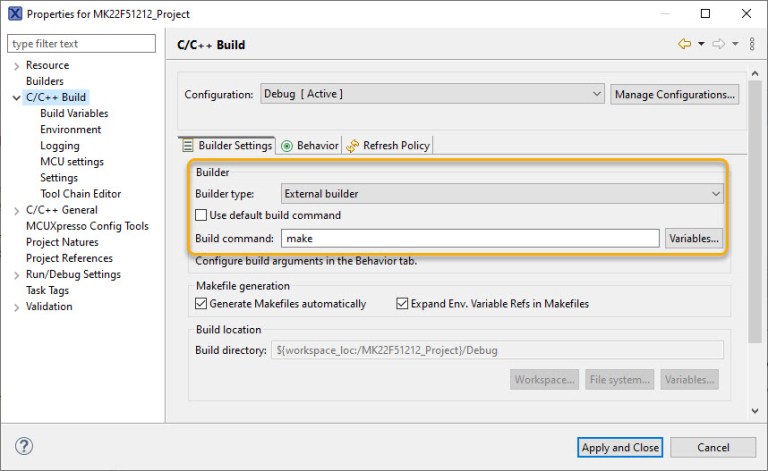768x471 pixels.
Task: Select Settings tree item
Action: (59, 178)
